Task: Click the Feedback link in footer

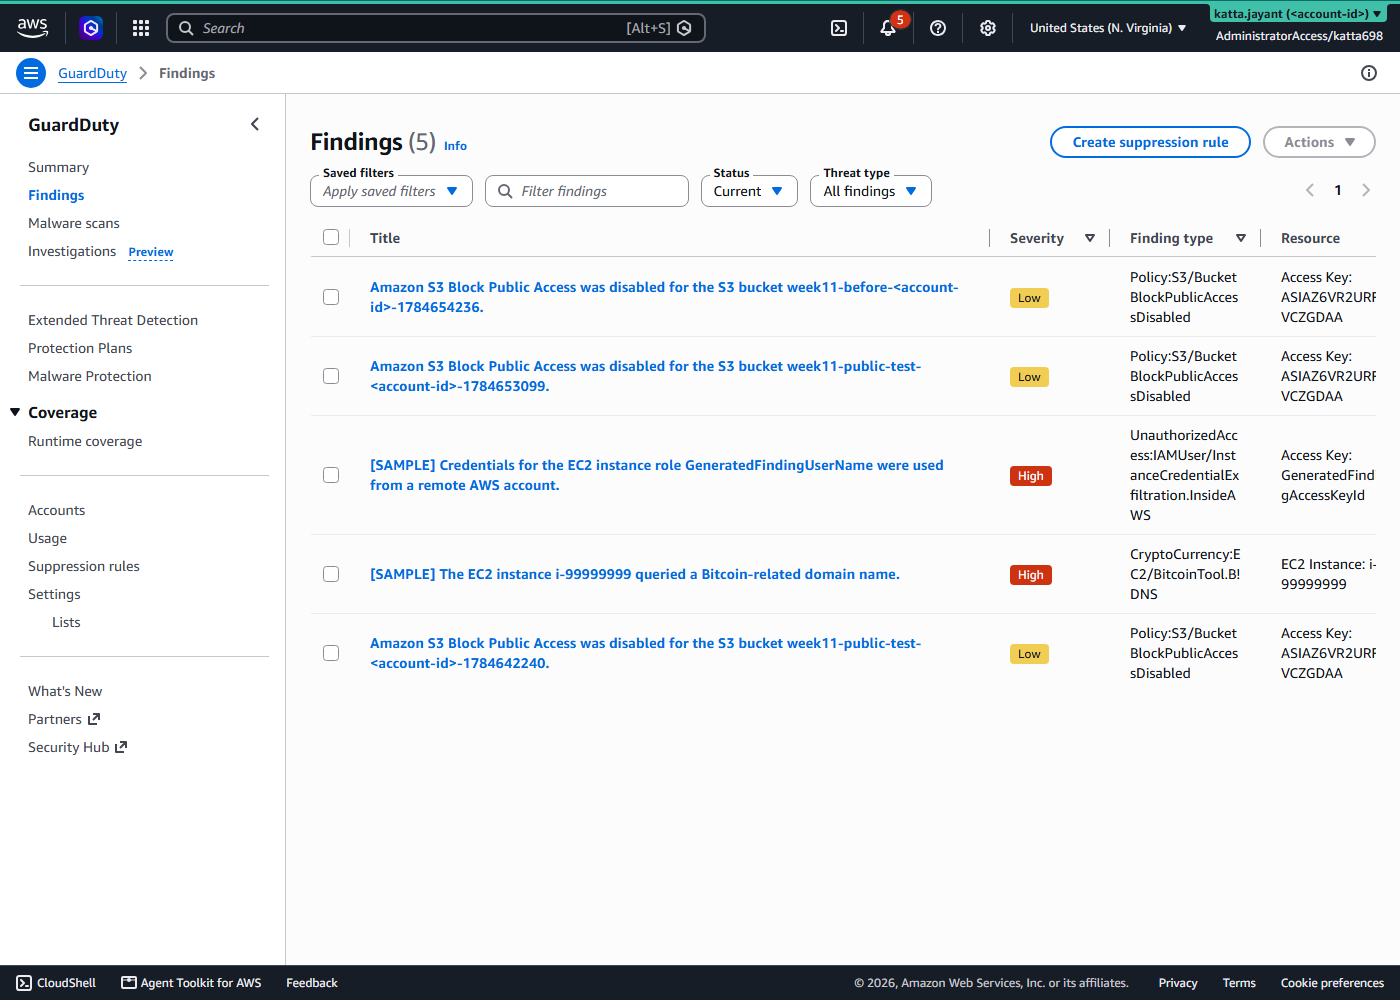Action: tap(312, 983)
